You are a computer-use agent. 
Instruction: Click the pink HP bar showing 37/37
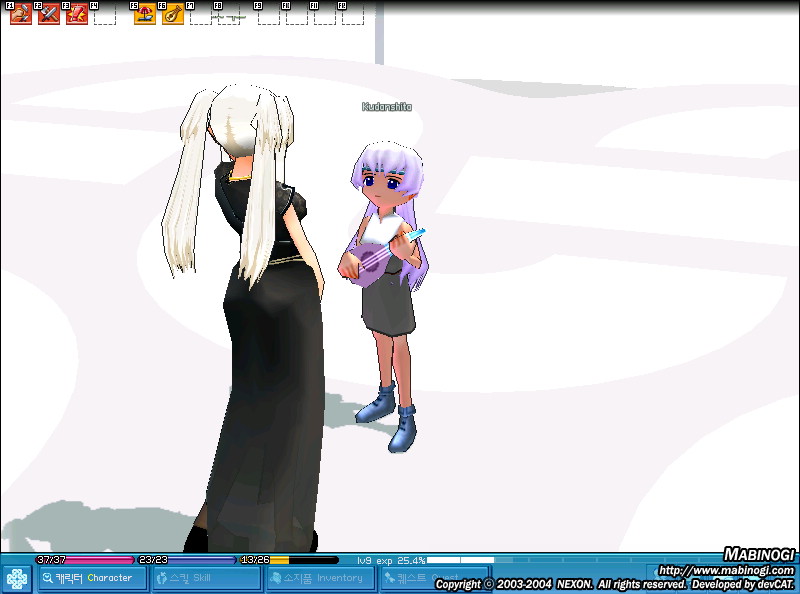coord(85,560)
